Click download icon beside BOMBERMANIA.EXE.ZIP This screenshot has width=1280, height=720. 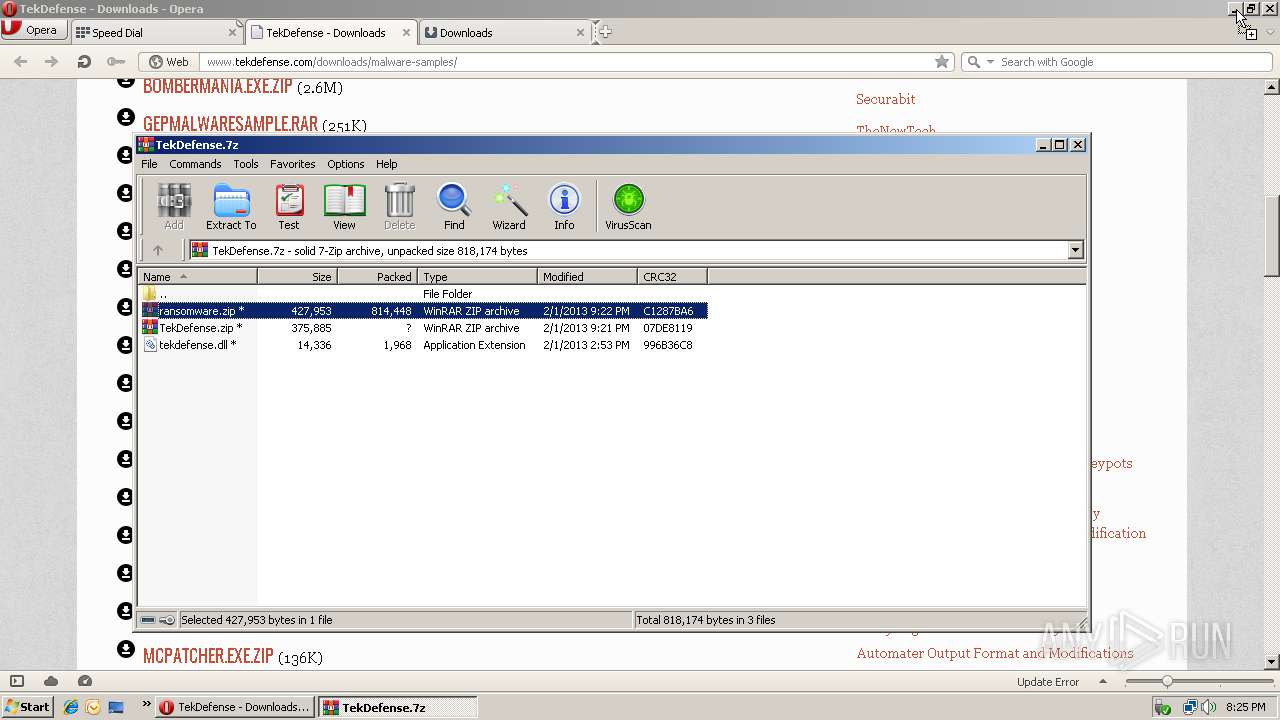click(x=125, y=79)
